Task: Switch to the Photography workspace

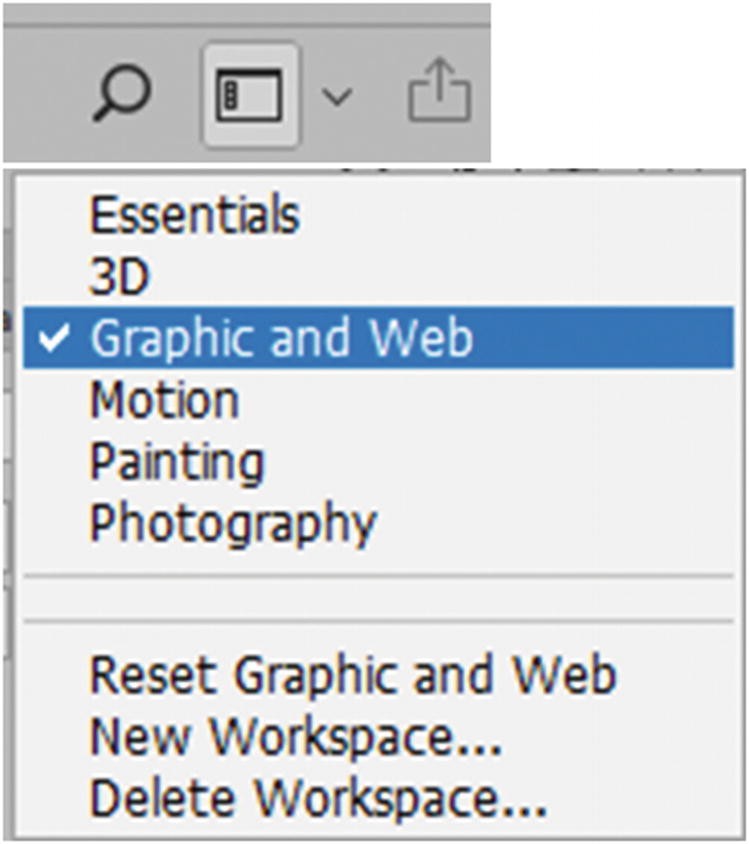Action: (233, 524)
